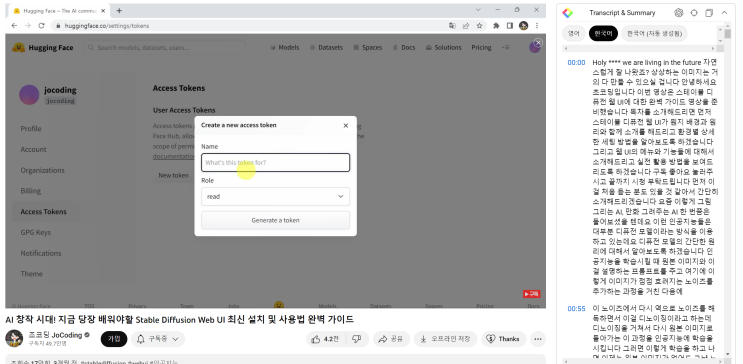Expand the 구독중 notification dropdown

158,339
